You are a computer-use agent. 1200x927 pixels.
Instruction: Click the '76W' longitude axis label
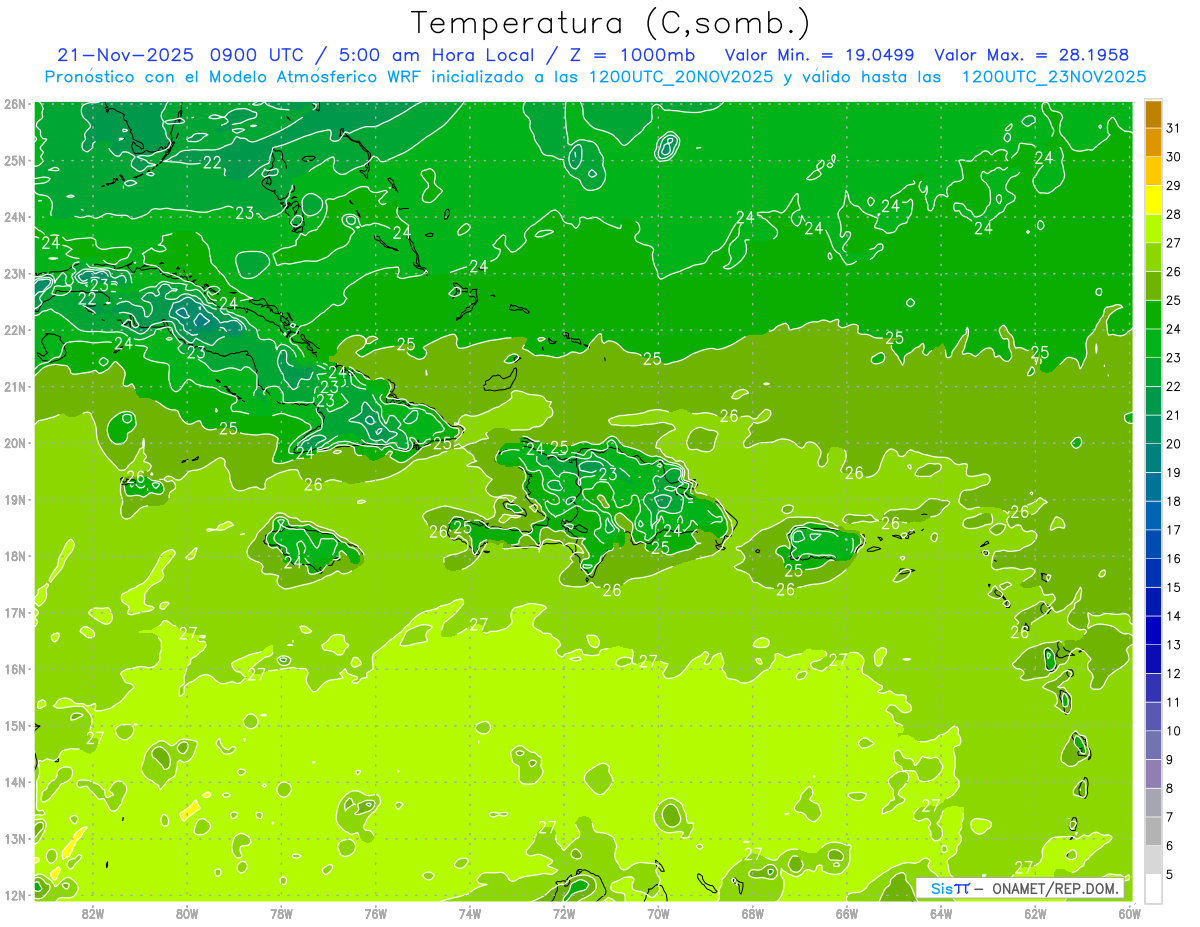pos(375,913)
